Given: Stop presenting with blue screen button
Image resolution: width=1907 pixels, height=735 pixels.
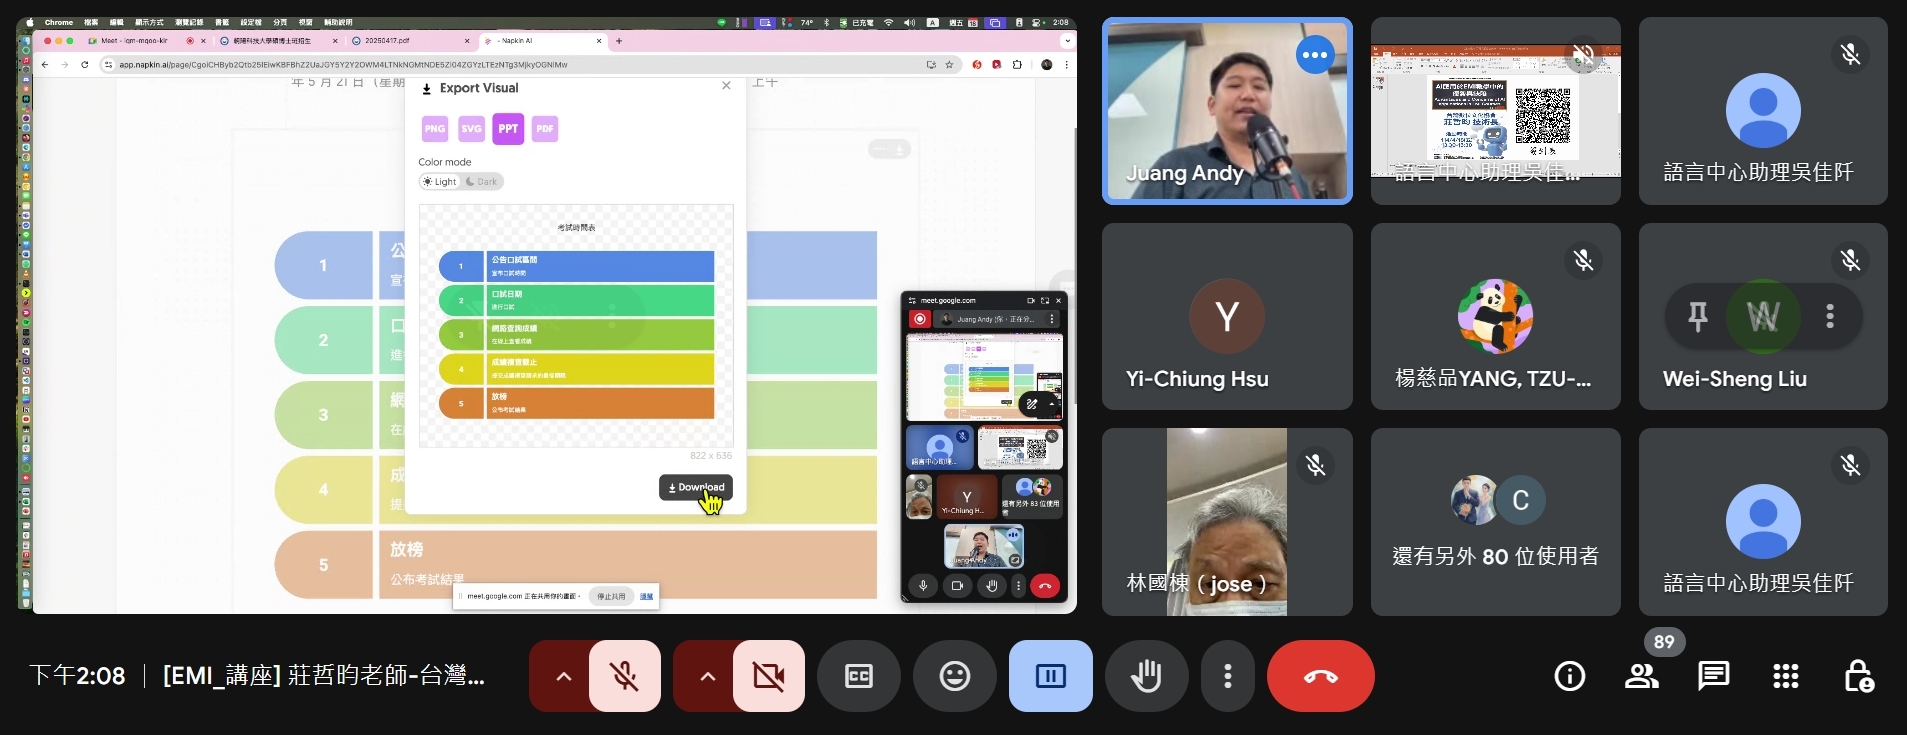Looking at the screenshot, I should [1050, 677].
